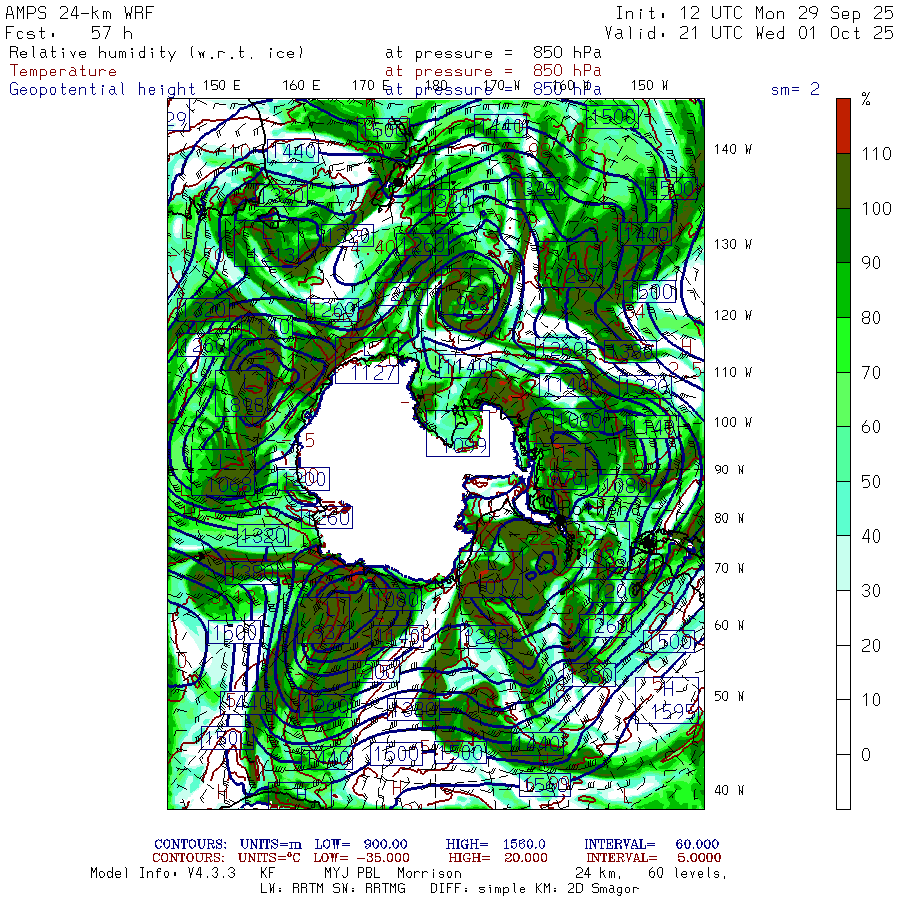Click the "1127" contour label box

pyautogui.click(x=366, y=372)
